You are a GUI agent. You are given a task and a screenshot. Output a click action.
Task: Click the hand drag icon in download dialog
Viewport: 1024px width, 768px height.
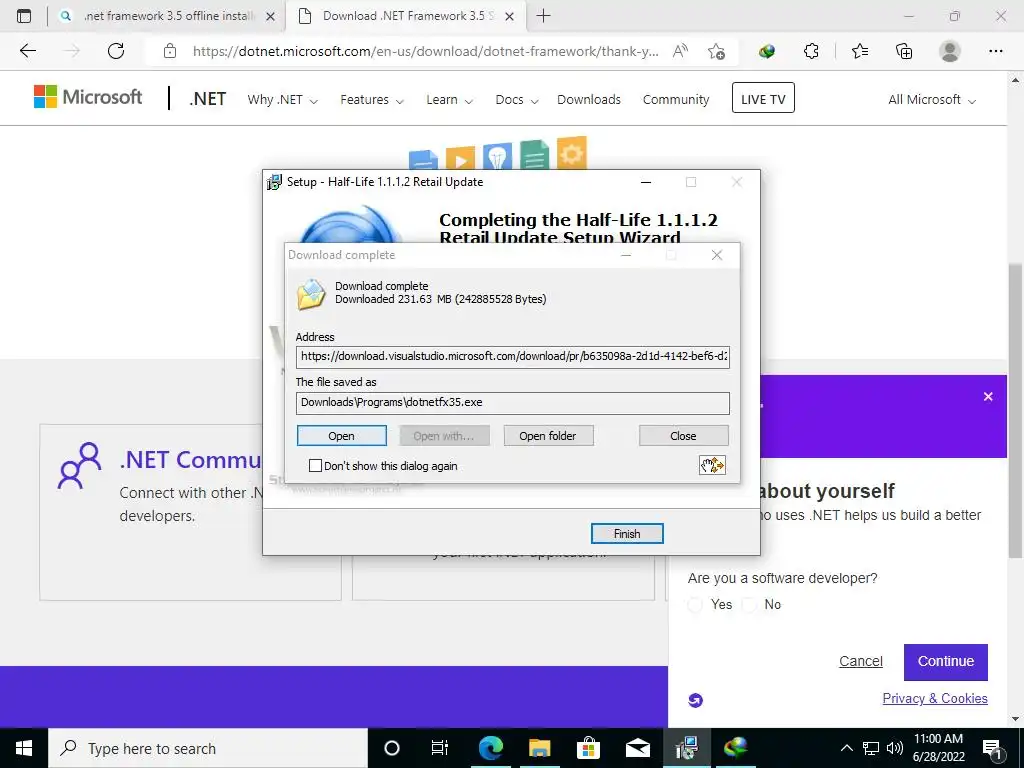point(712,465)
